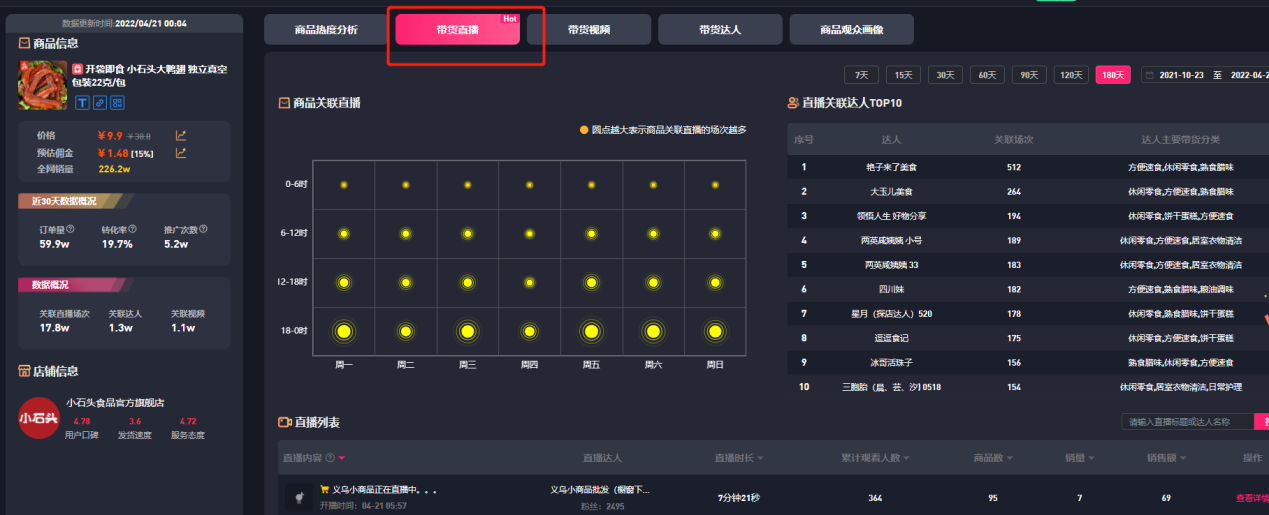Viewport: 1269px width, 515px height.
Task: Sort live list by 累计观看人数 column
Action: (875, 458)
